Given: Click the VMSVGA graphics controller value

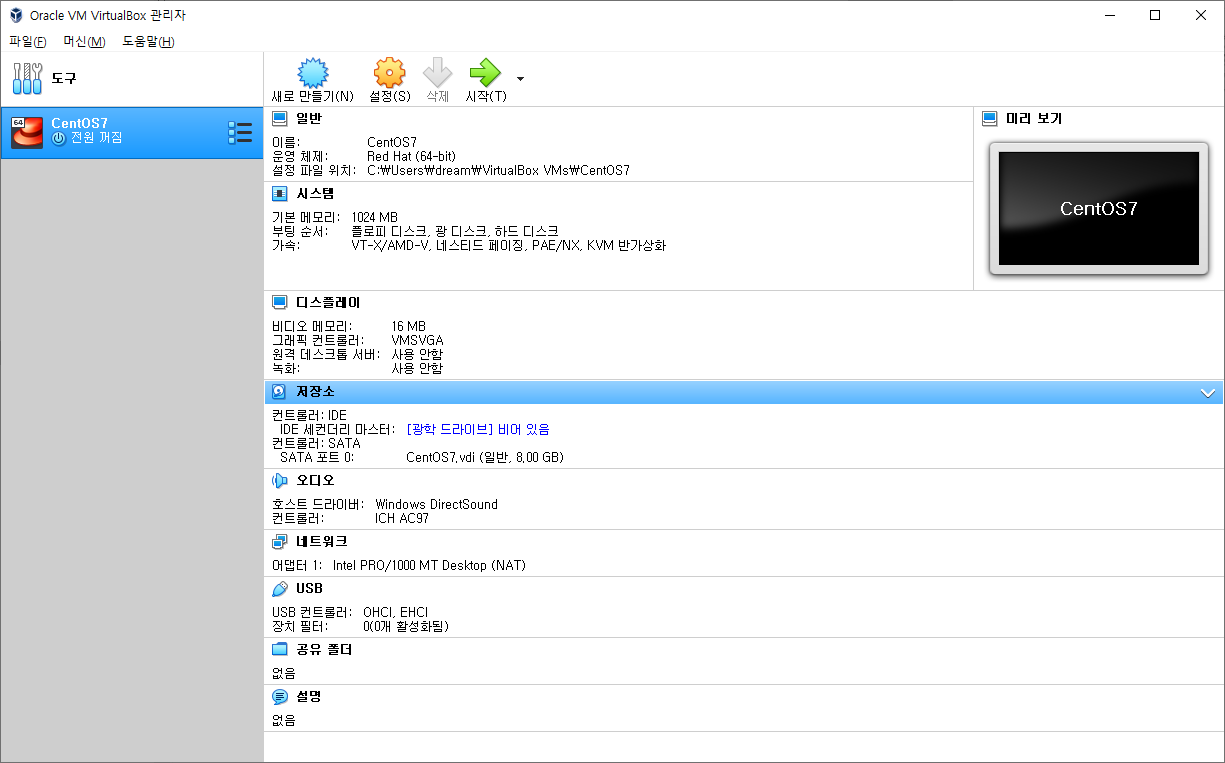Looking at the screenshot, I should pyautogui.click(x=418, y=340).
